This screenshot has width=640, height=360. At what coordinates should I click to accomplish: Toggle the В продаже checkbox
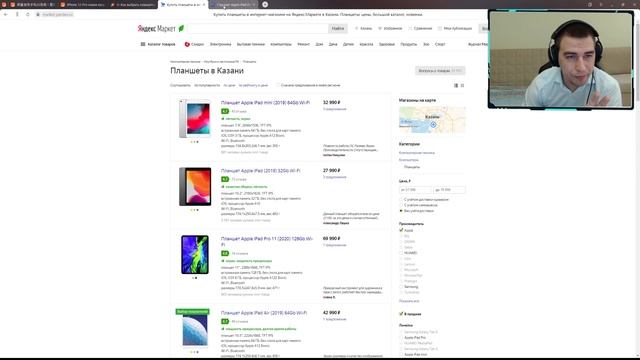point(401,314)
